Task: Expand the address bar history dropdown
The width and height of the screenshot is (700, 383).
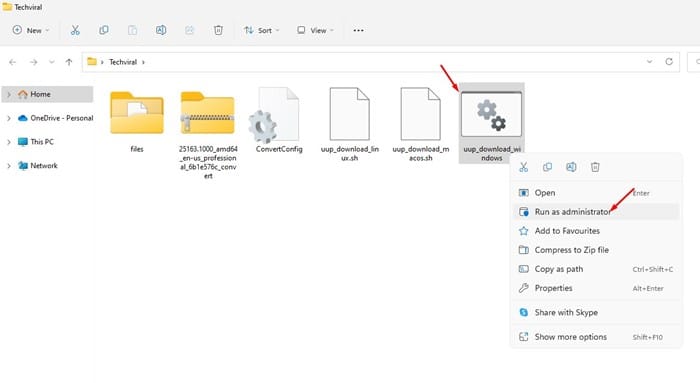Action: pos(650,62)
